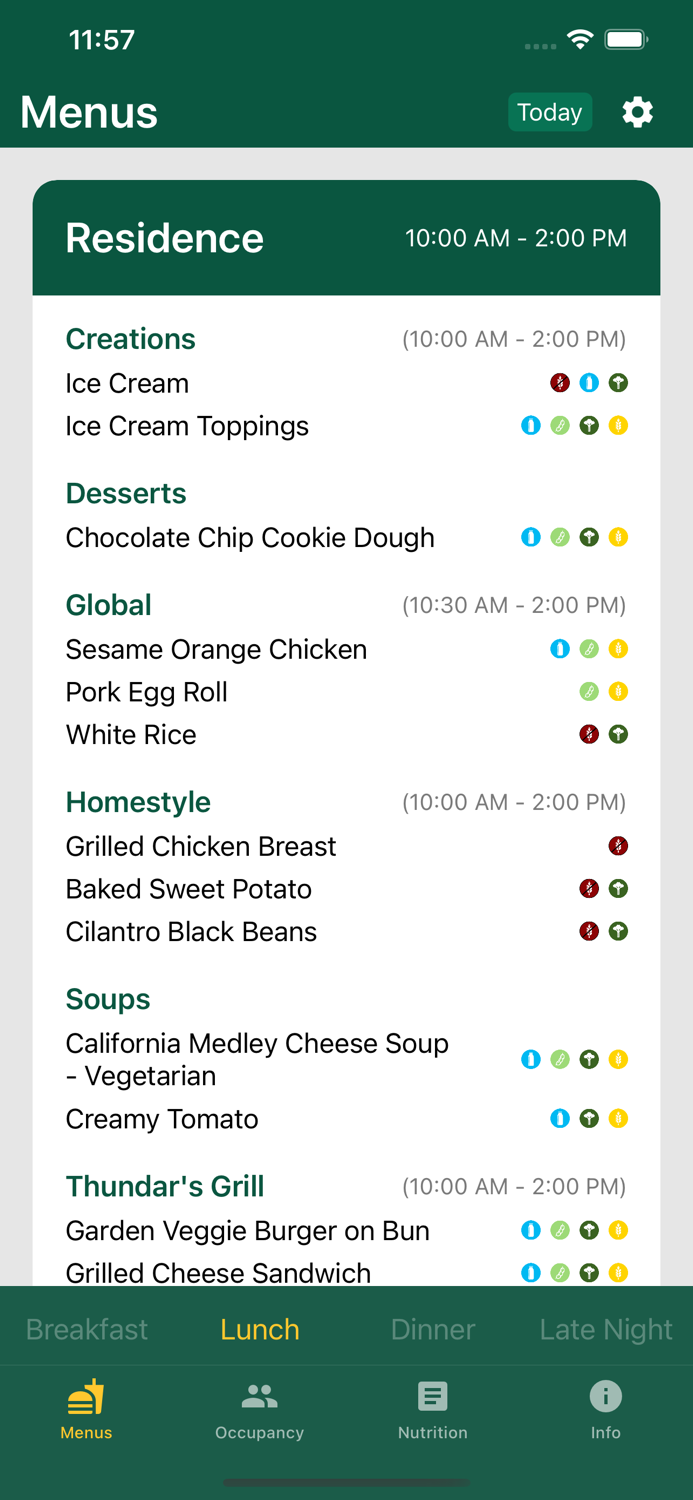Tap the vegan tree icon for Baked Sweet Potato
The image size is (693, 1500).
(618, 888)
